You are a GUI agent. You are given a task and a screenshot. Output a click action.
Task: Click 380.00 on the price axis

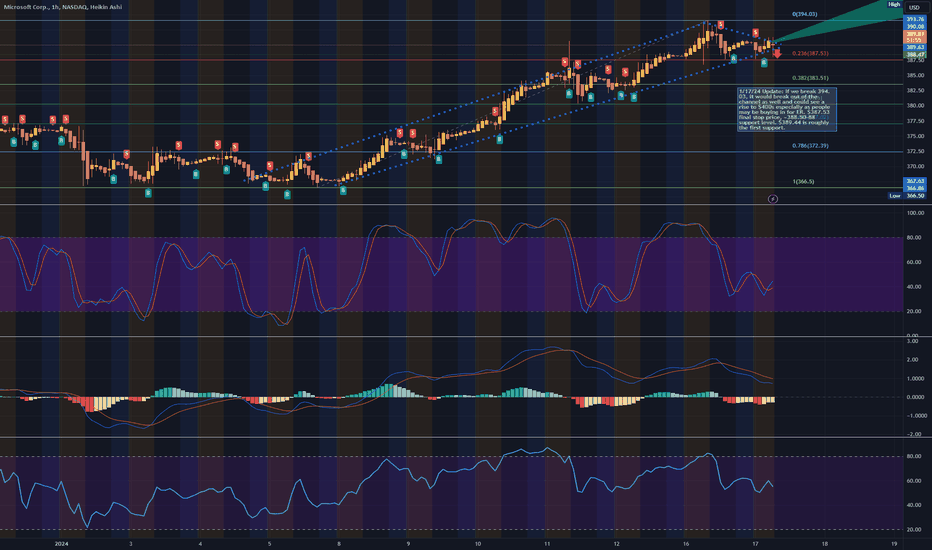click(x=915, y=106)
